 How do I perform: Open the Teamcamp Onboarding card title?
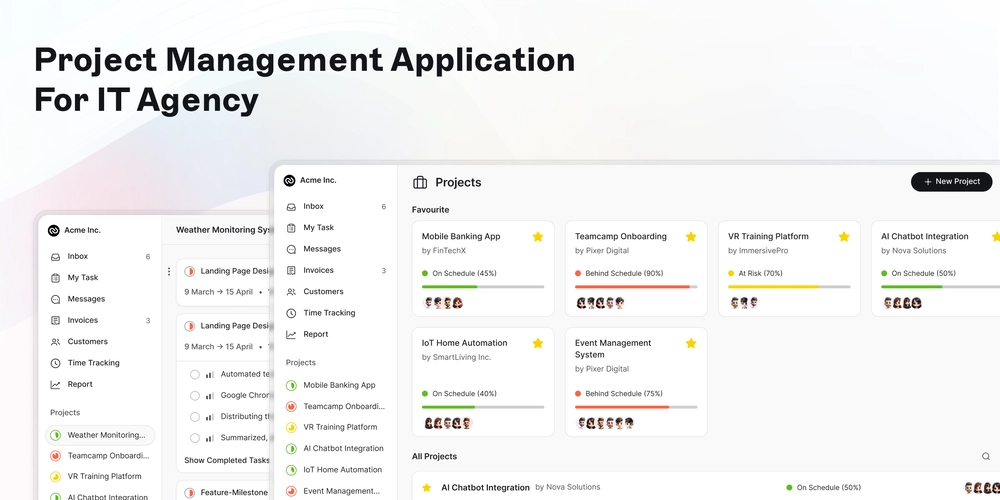(x=621, y=237)
